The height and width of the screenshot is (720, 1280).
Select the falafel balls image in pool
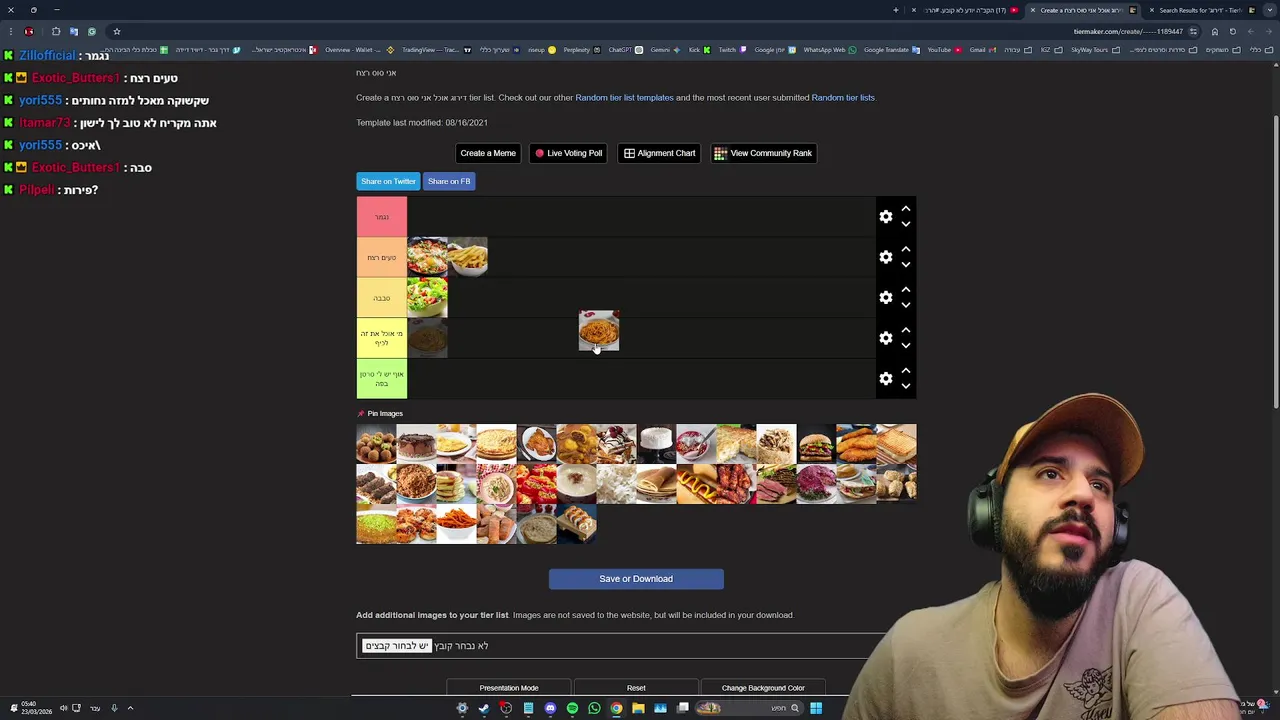(x=376, y=444)
